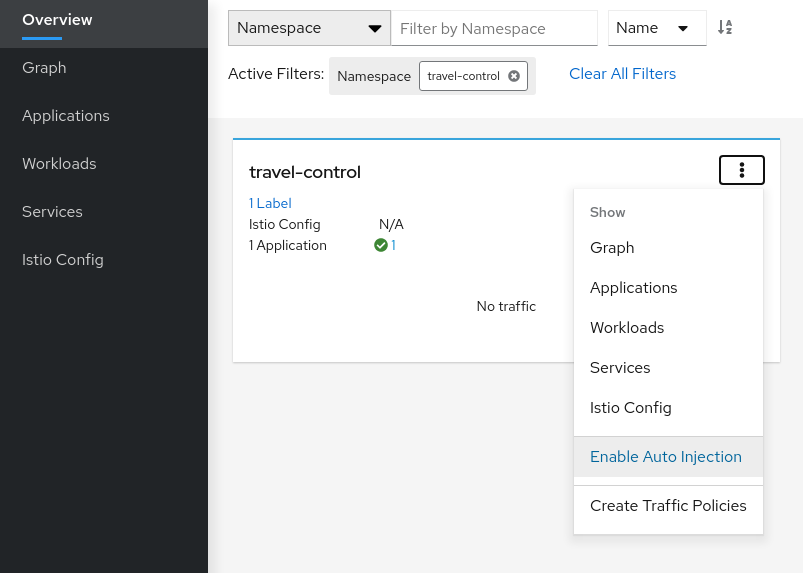The width and height of the screenshot is (803, 573).
Task: Choose Applications in the kebab menu
Action: coord(633,288)
